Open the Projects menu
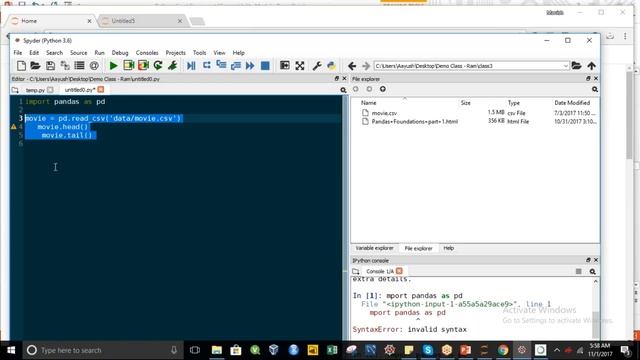This screenshot has width=640, height=360. tap(176, 53)
